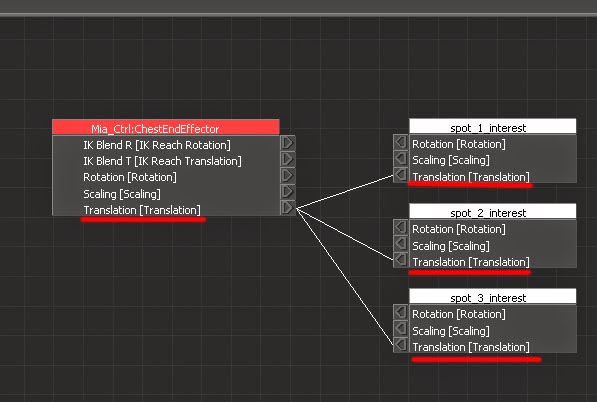
Task: Click spot_3_interest Scaling input connector
Action: click(401, 328)
